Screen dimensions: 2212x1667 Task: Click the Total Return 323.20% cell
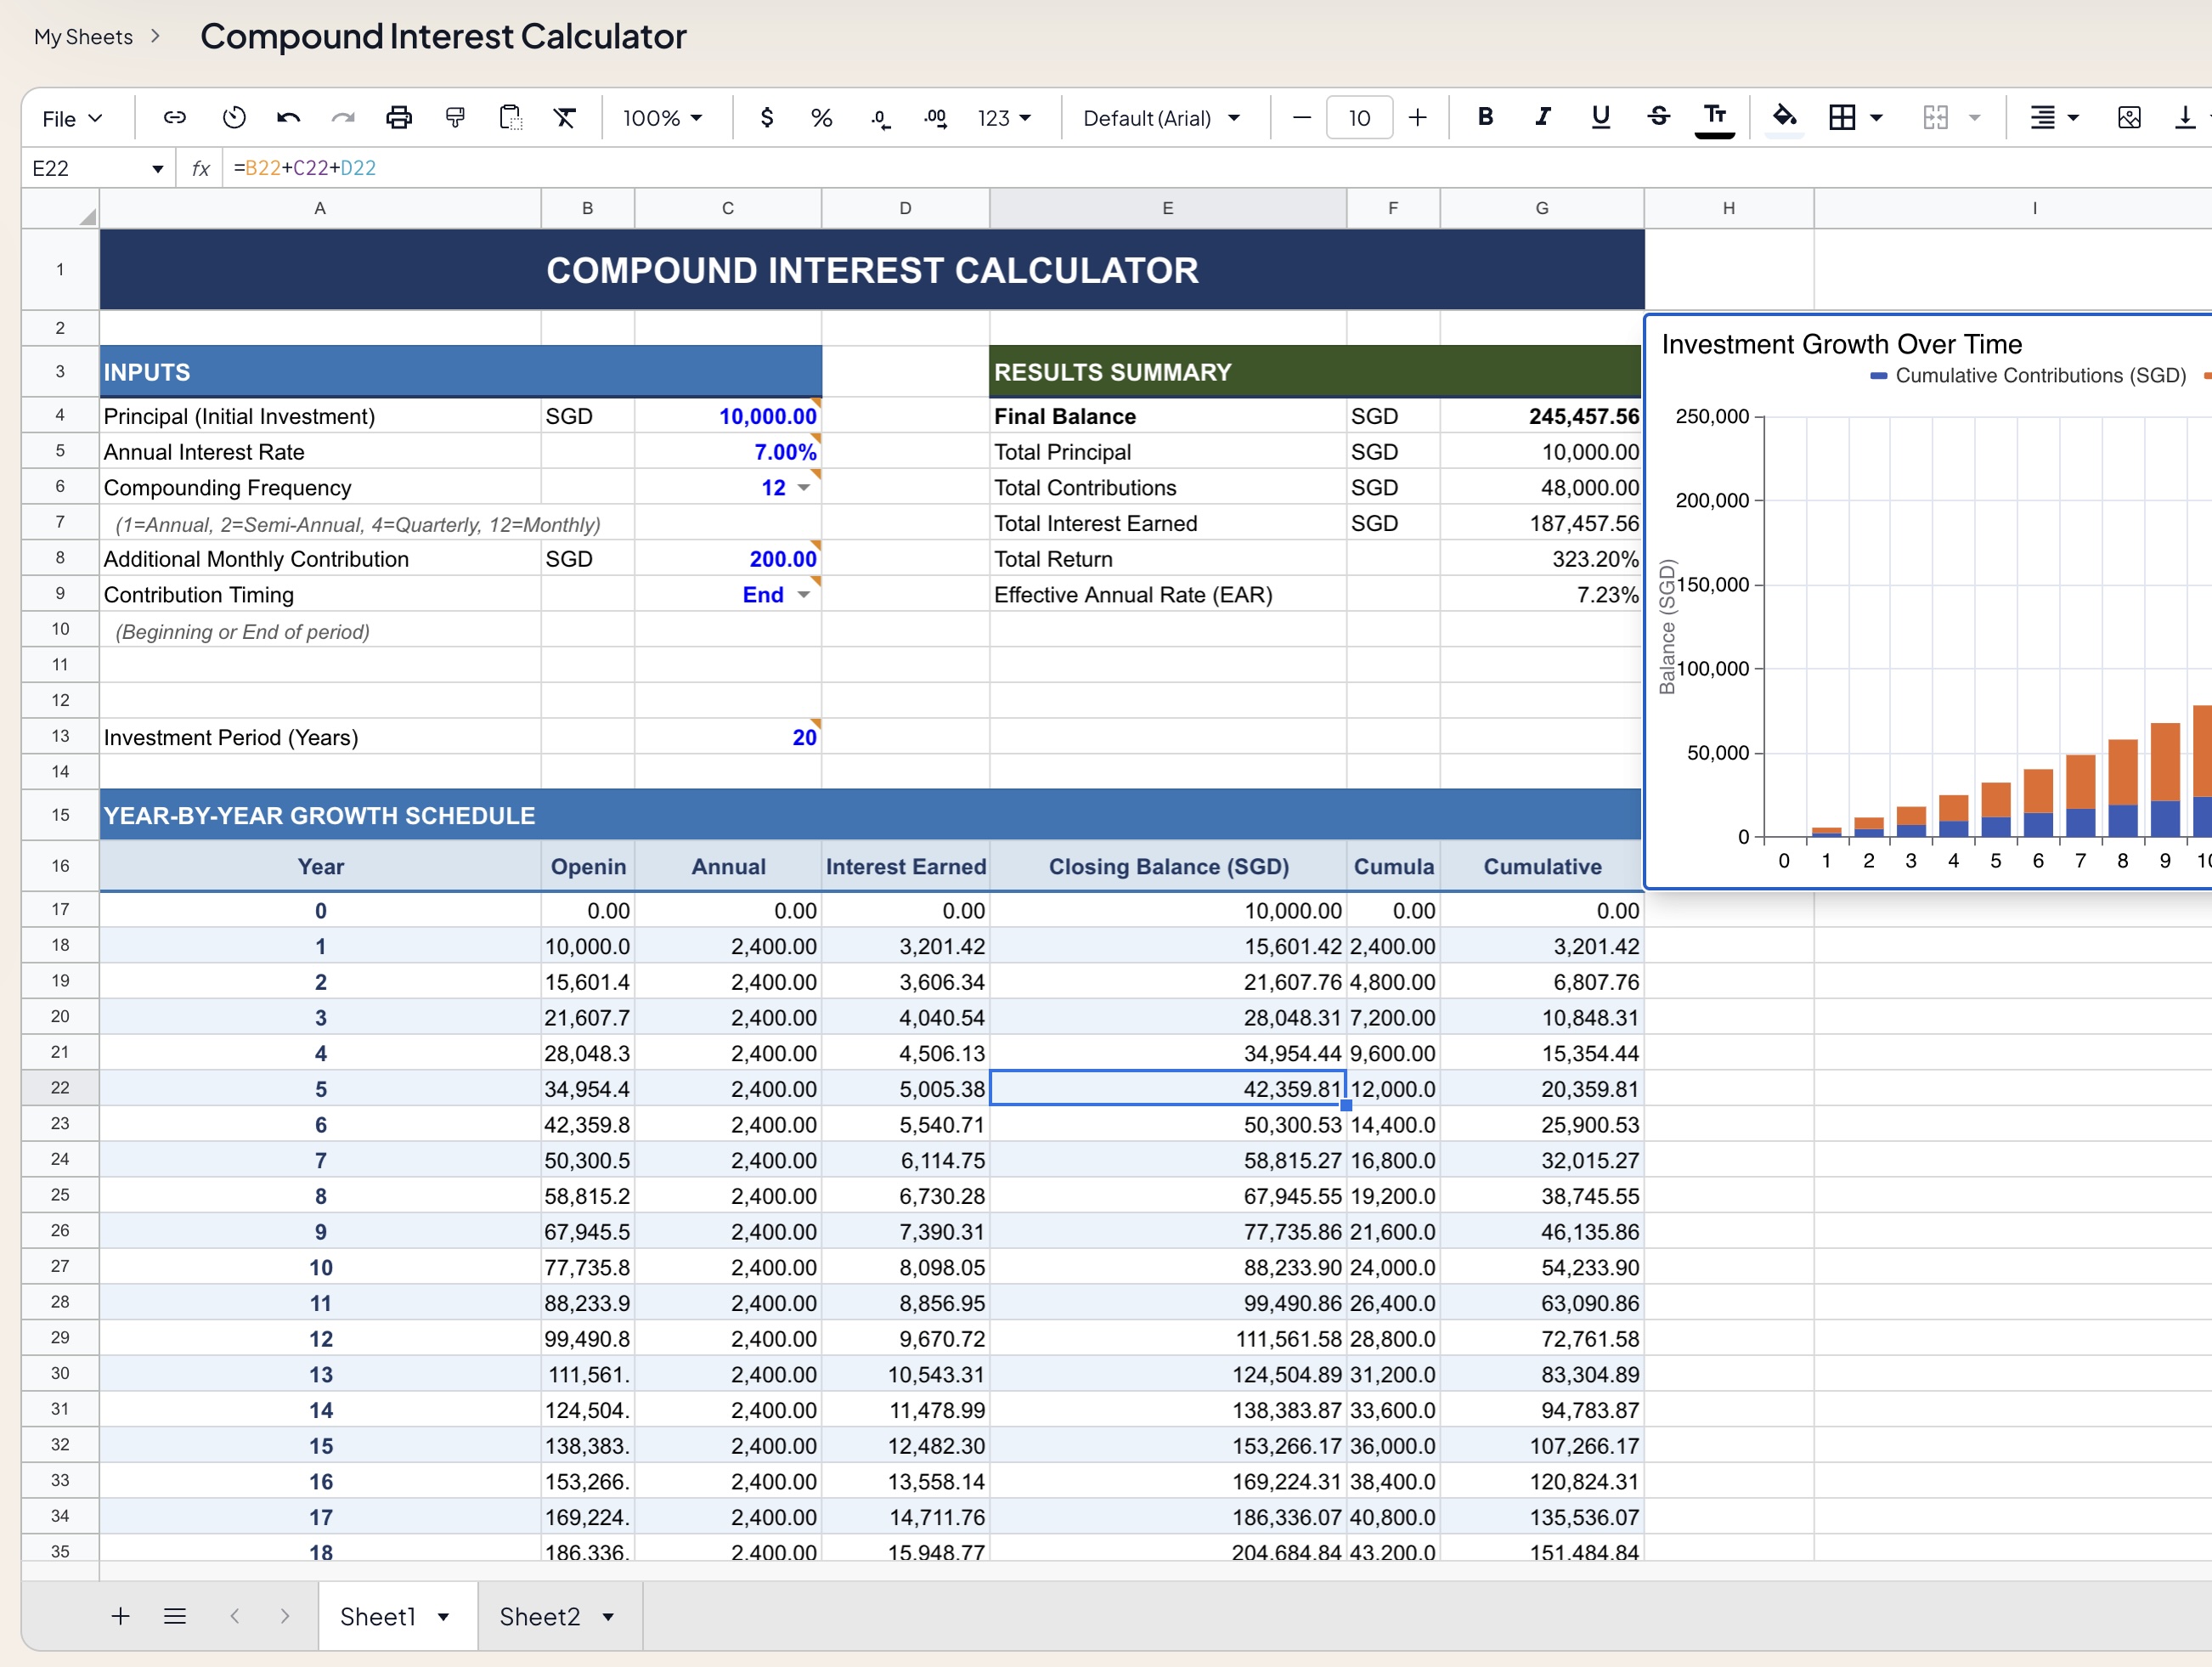pos(1542,559)
